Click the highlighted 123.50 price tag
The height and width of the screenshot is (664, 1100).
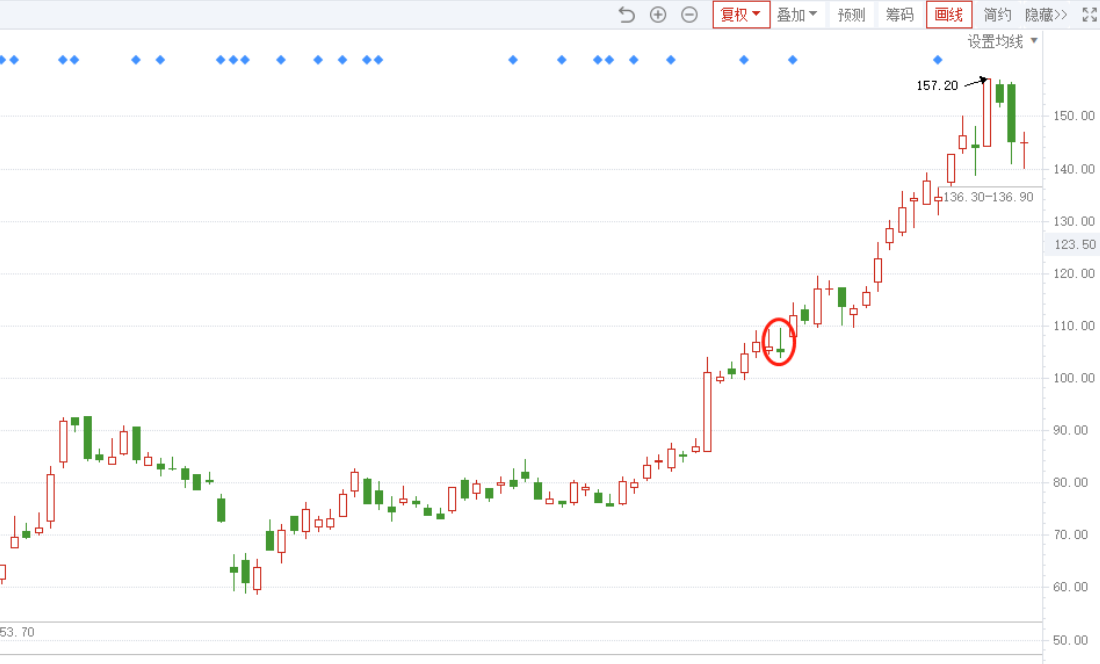coord(1073,245)
